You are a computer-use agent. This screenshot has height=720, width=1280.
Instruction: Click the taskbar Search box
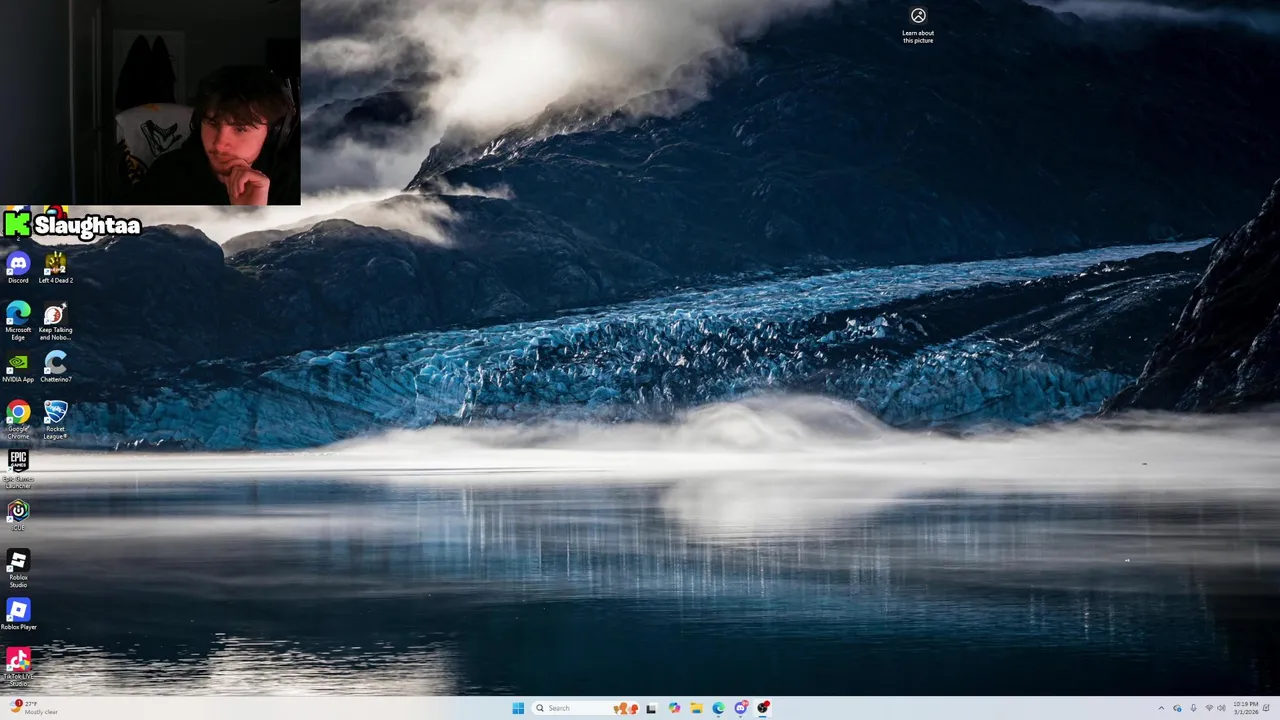(x=586, y=708)
